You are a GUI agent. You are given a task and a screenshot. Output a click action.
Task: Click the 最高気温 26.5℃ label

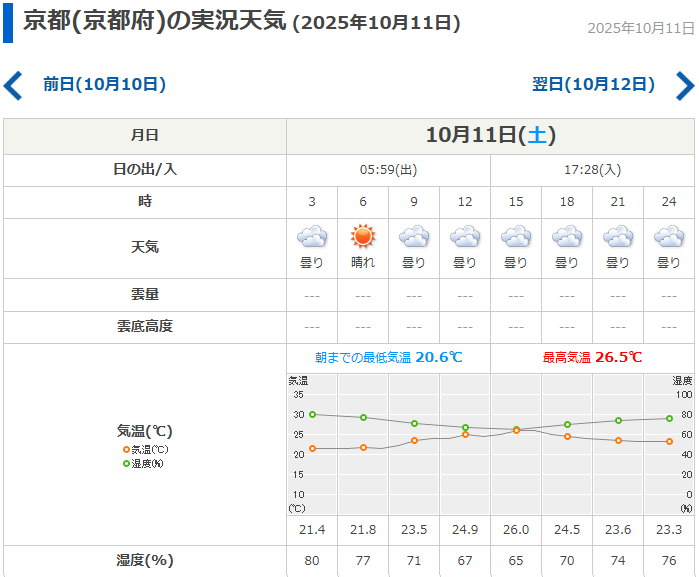(x=592, y=358)
